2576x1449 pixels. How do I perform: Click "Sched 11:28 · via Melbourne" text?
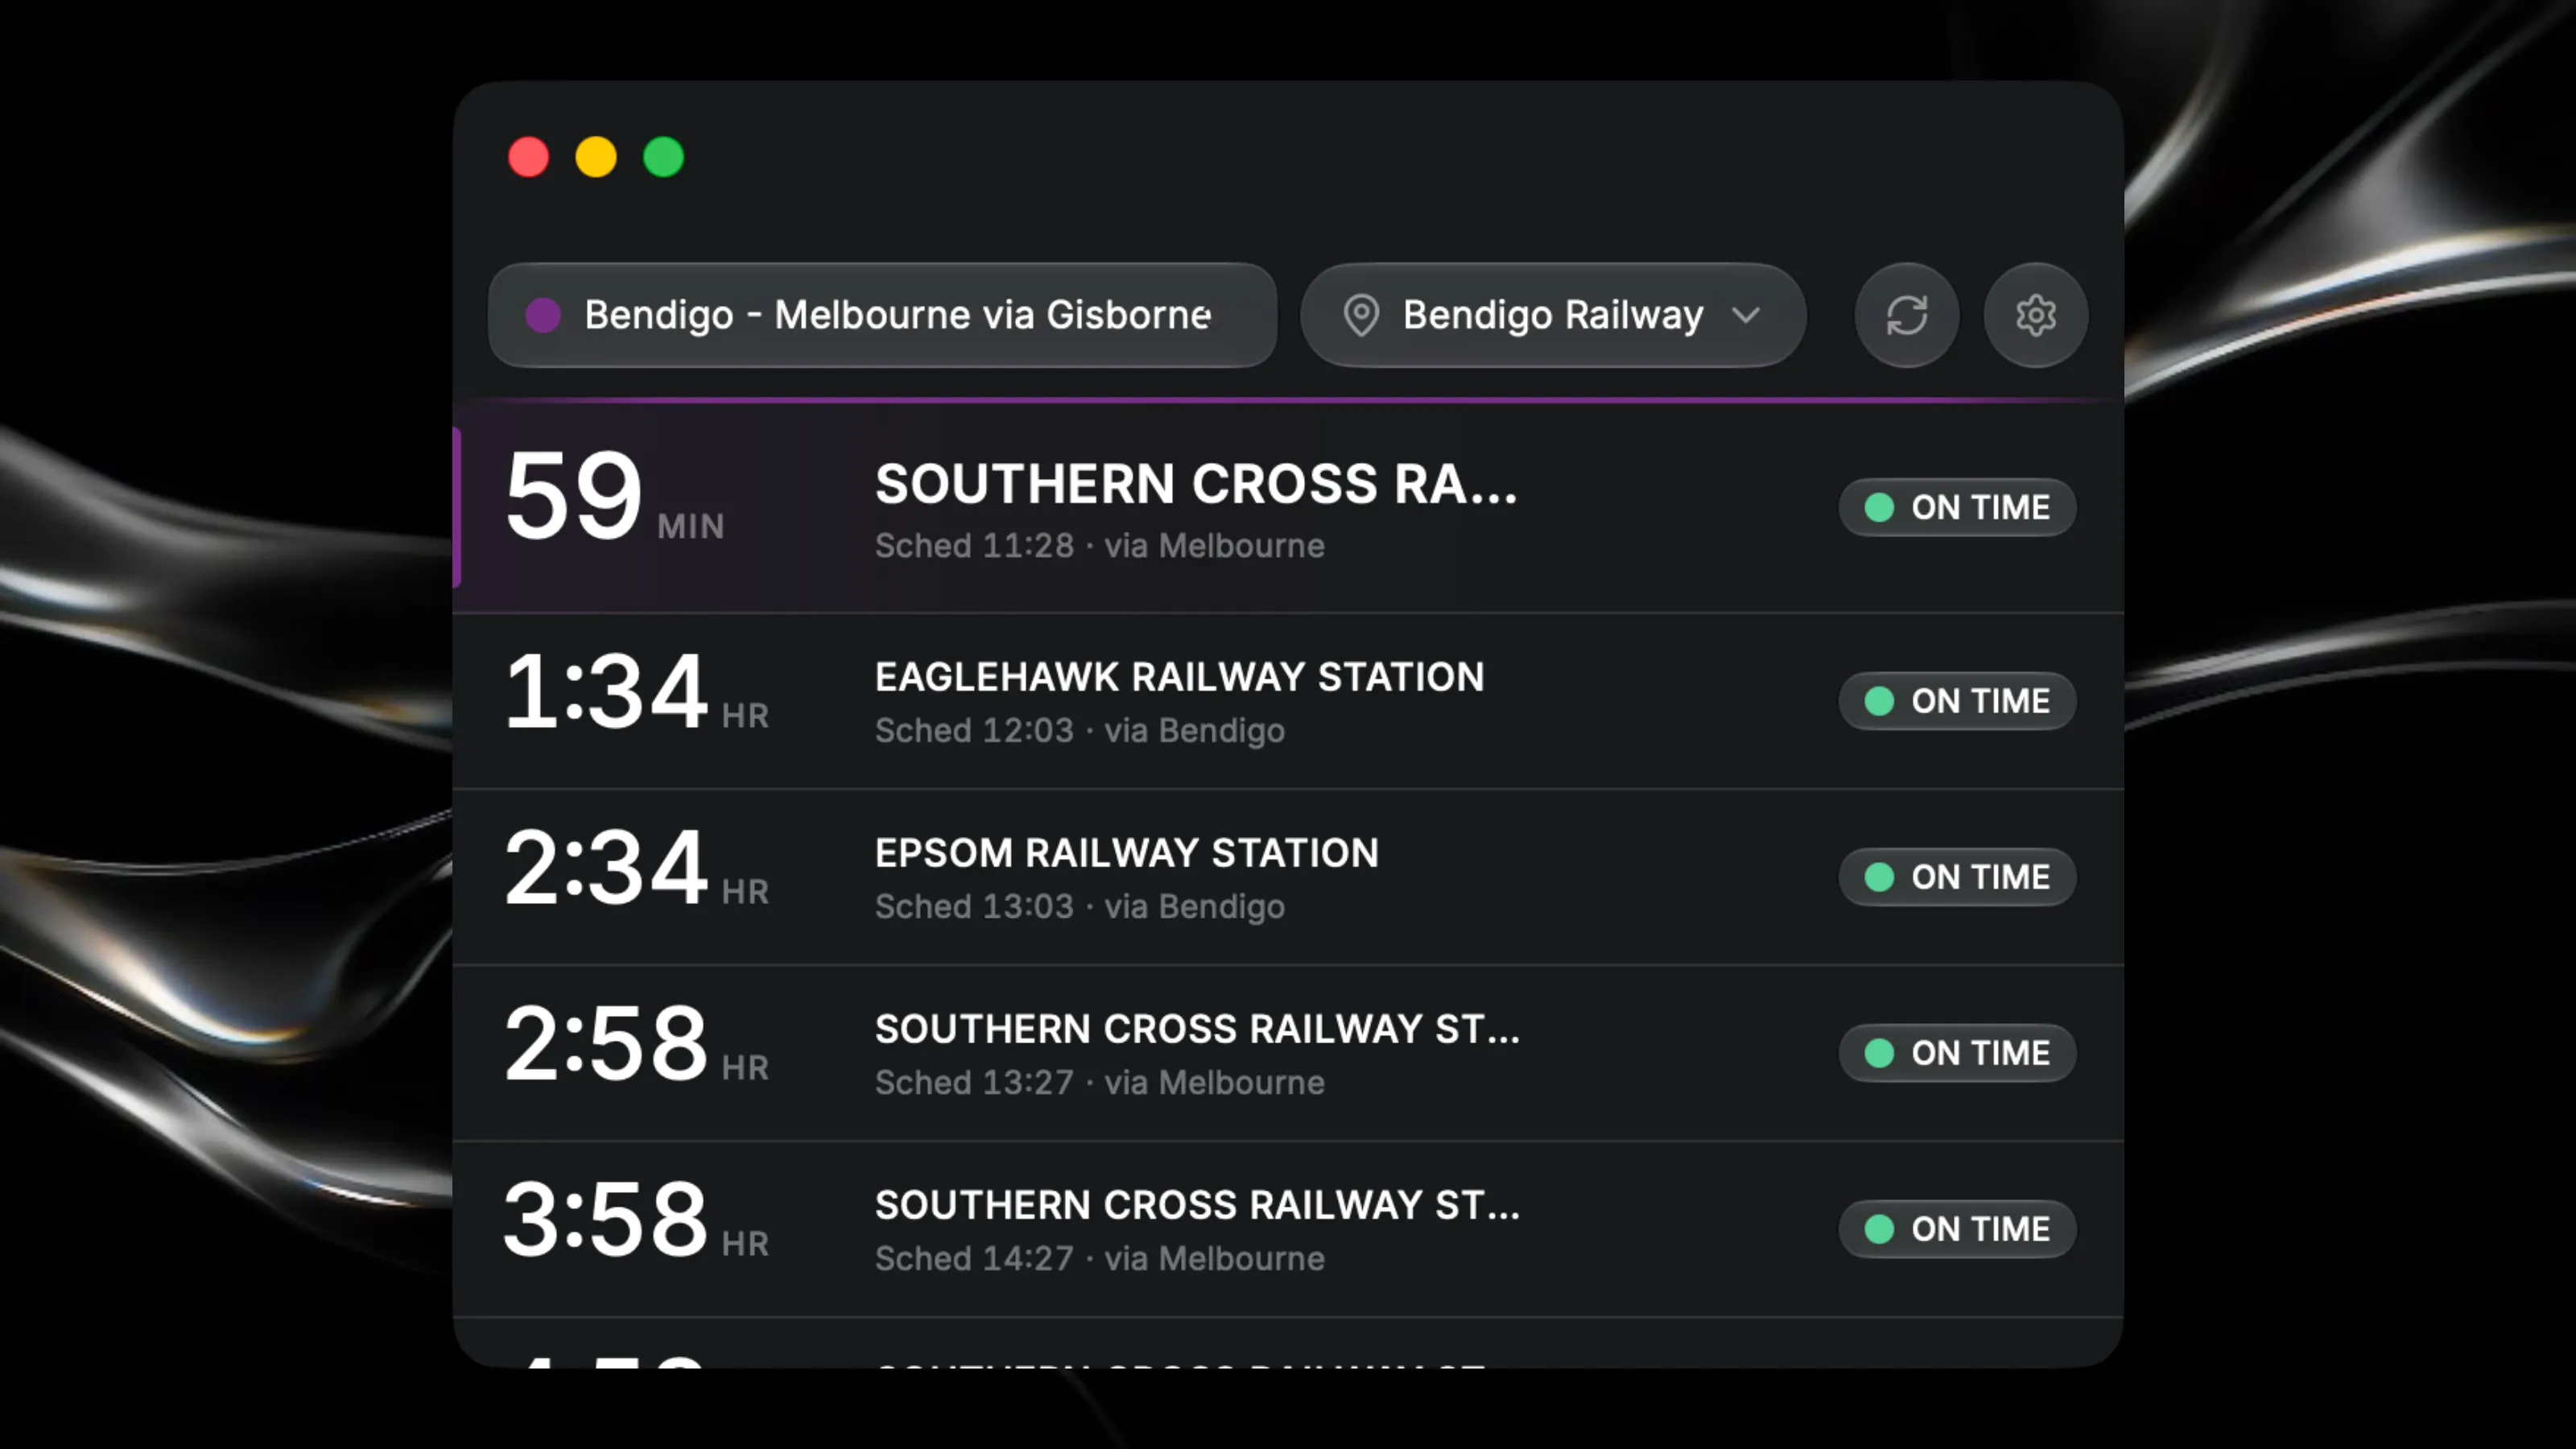coord(1099,546)
